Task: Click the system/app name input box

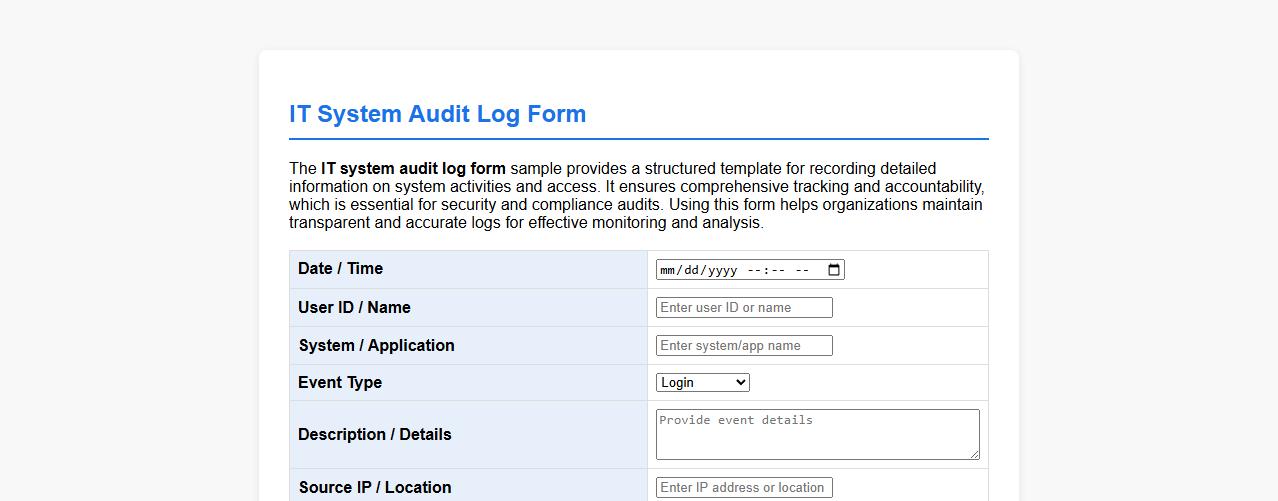Action: click(x=744, y=346)
